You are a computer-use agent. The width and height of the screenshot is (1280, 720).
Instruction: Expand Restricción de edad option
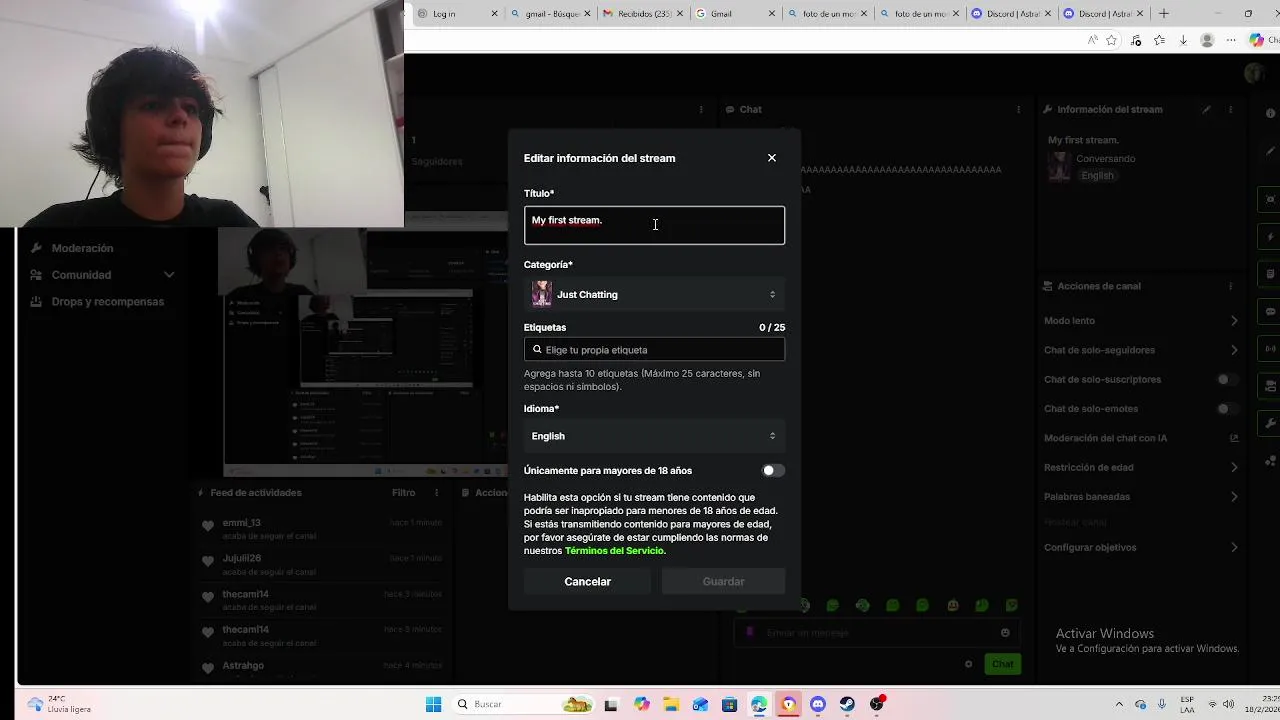1140,467
